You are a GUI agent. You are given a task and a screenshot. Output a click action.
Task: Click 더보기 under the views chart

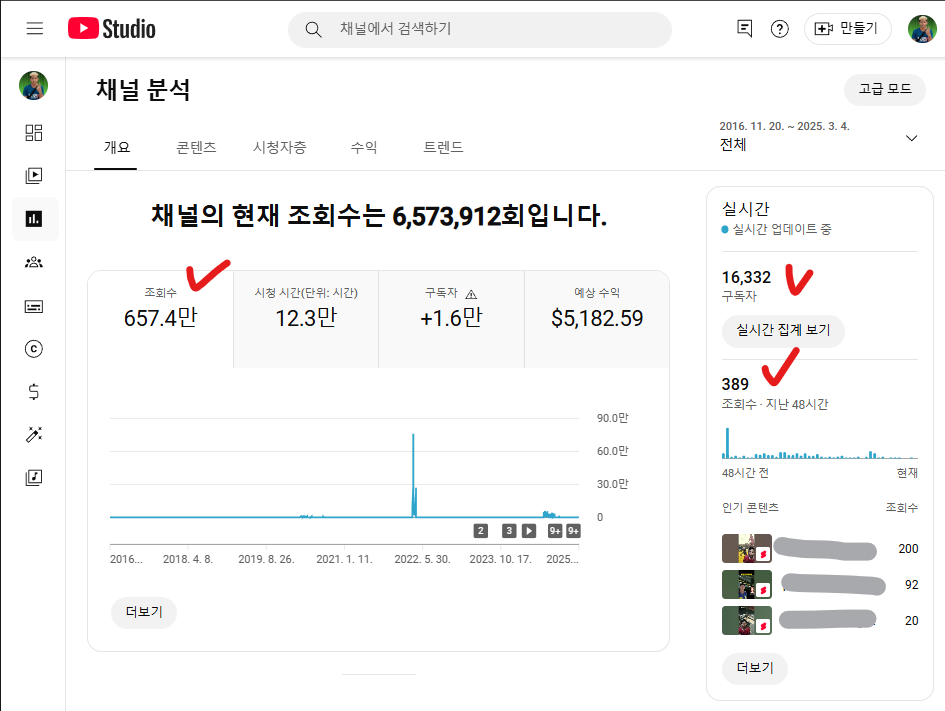coord(144,612)
